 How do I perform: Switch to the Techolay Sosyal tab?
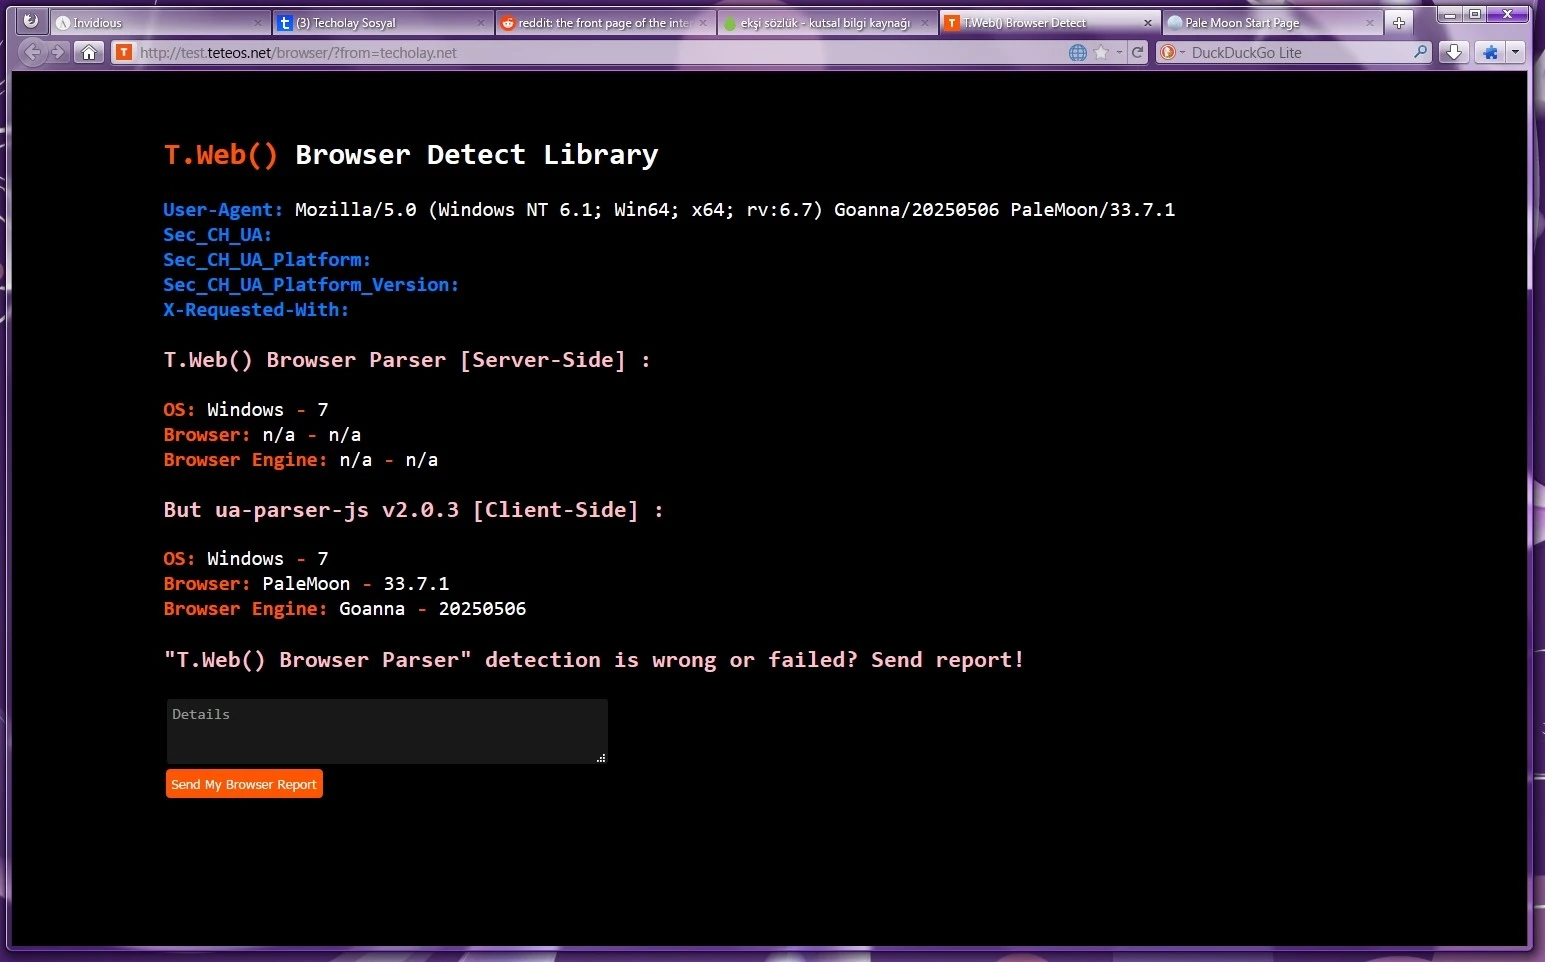(x=383, y=23)
